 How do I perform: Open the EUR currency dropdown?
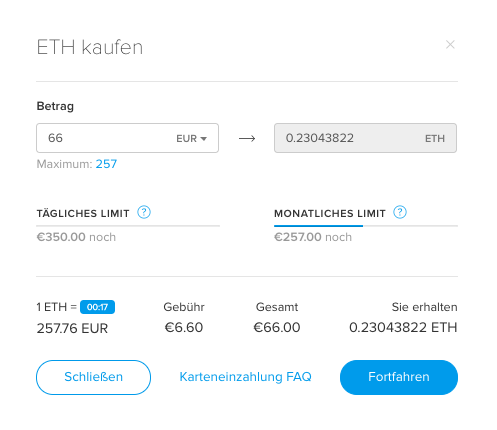coord(191,138)
